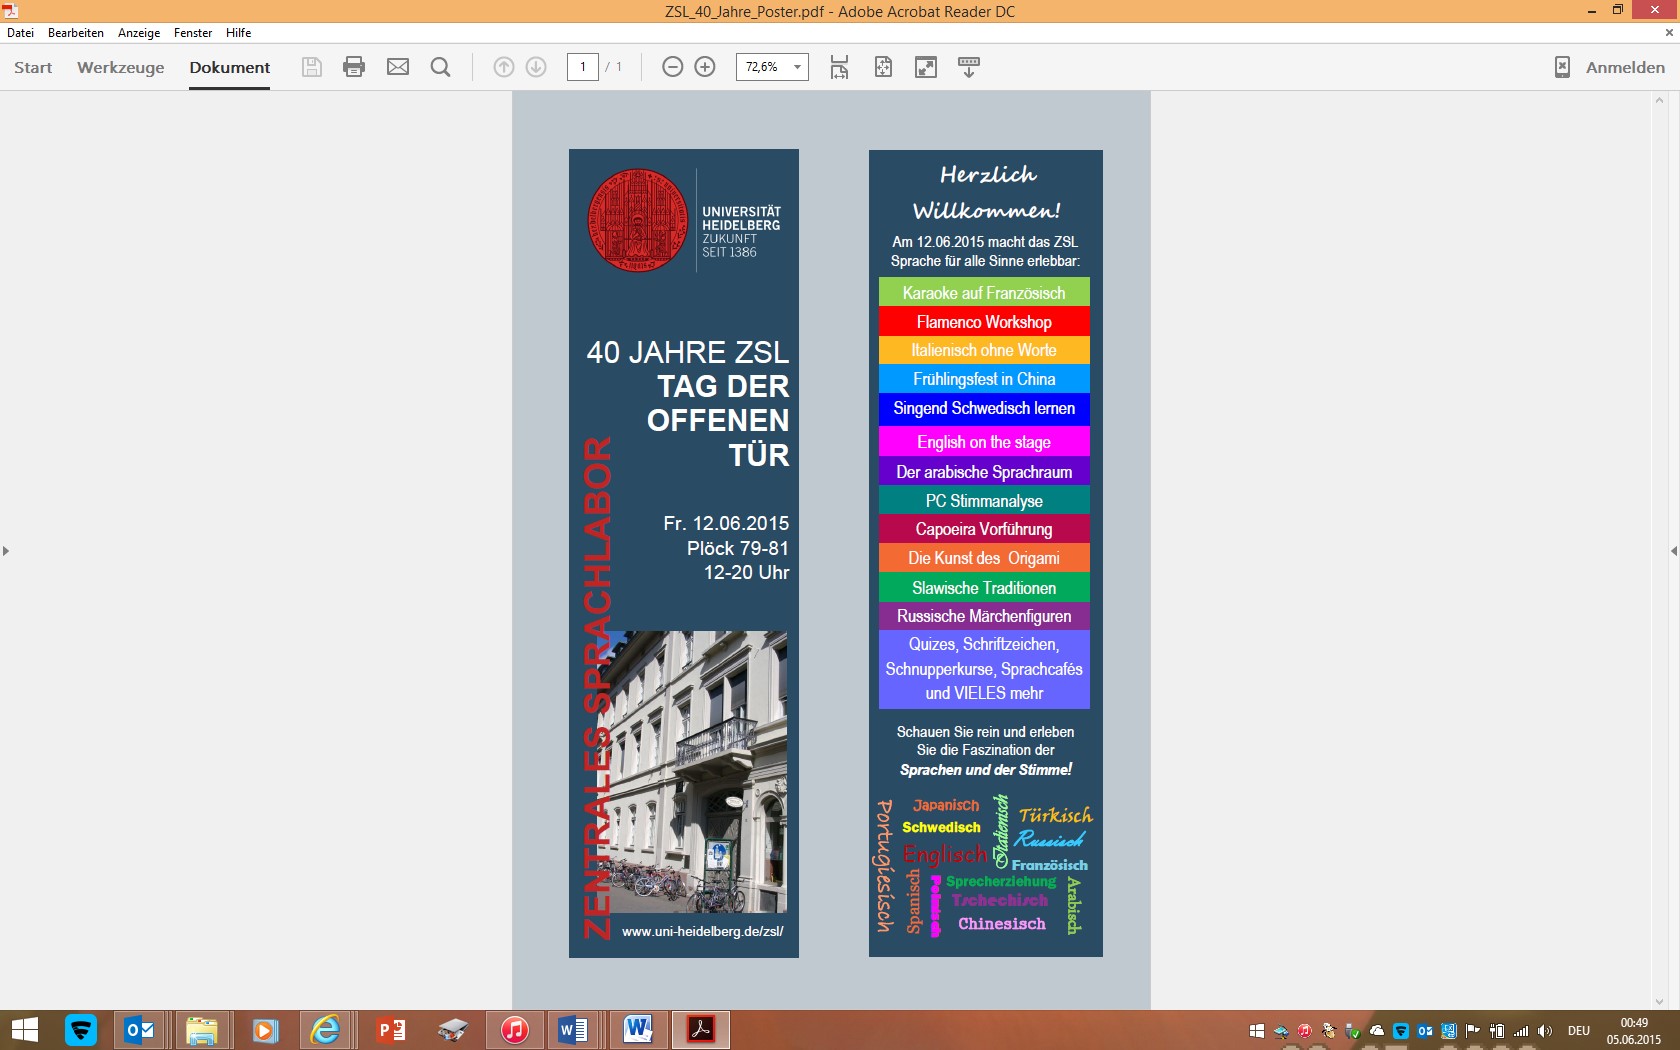Toggle full screen view mode icon

pos(926,67)
